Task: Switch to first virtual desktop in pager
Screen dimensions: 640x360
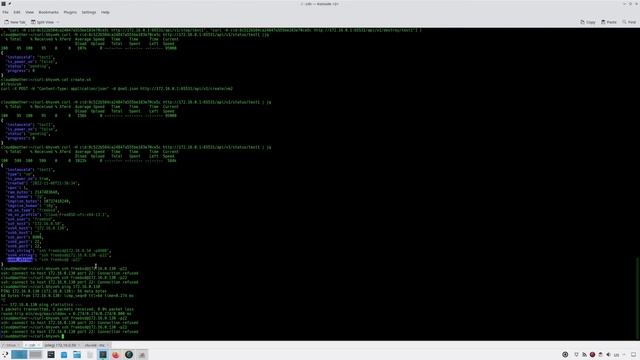Action: [x=19, y=355]
